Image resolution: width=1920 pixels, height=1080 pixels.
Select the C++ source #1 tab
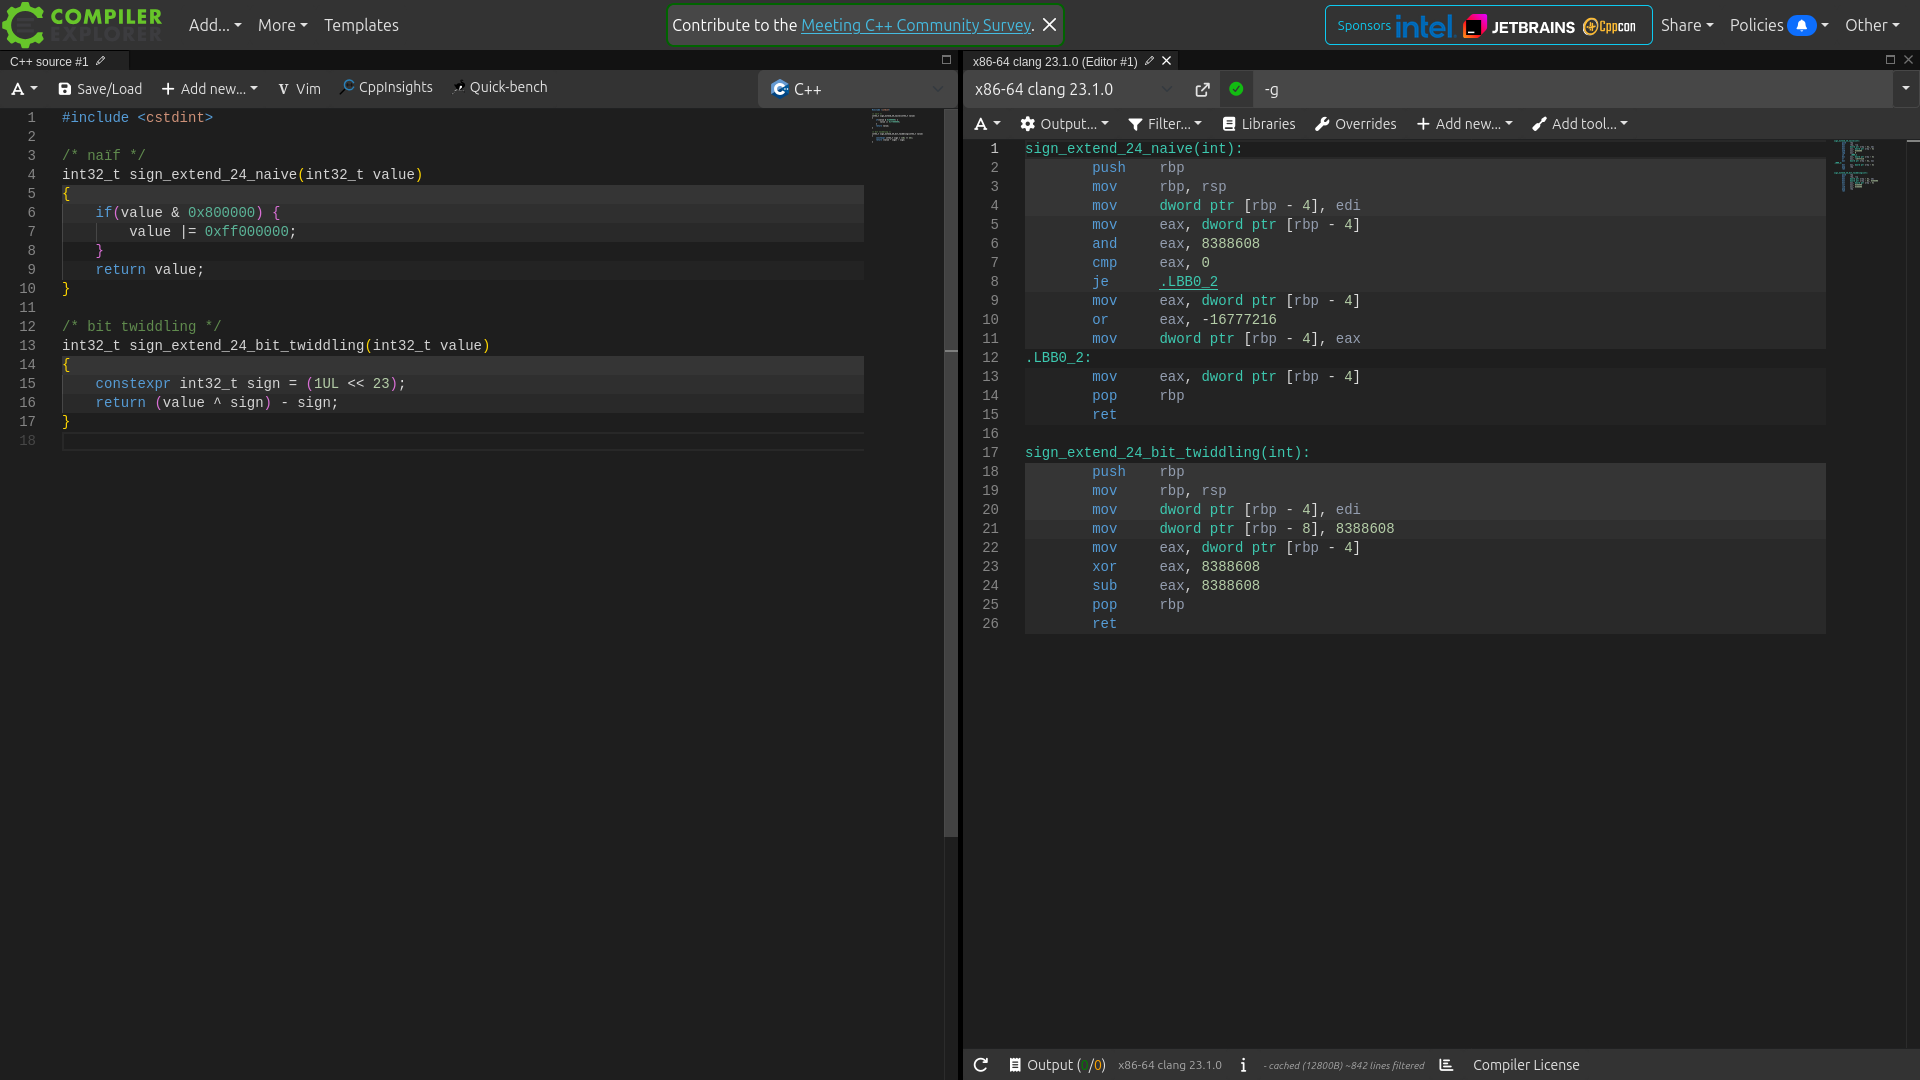(x=49, y=61)
